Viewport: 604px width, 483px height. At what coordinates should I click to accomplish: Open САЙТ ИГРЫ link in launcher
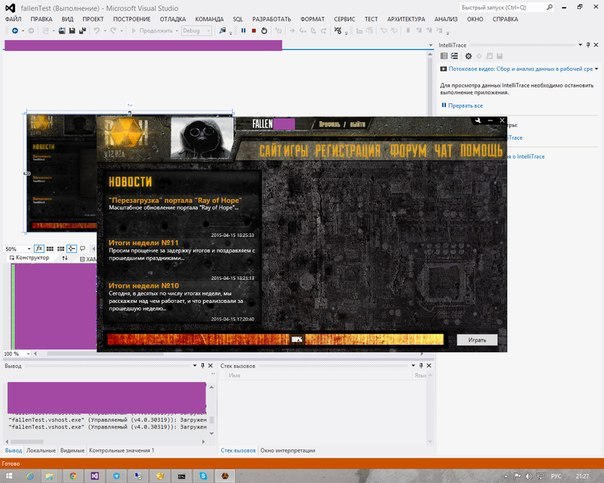[284, 151]
